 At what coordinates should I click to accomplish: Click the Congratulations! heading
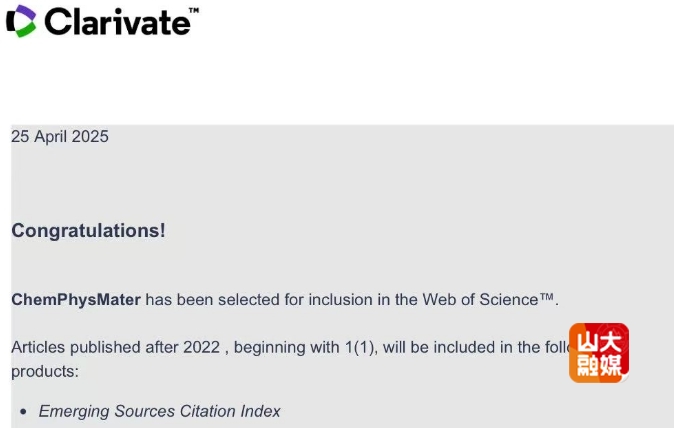[x=88, y=231]
